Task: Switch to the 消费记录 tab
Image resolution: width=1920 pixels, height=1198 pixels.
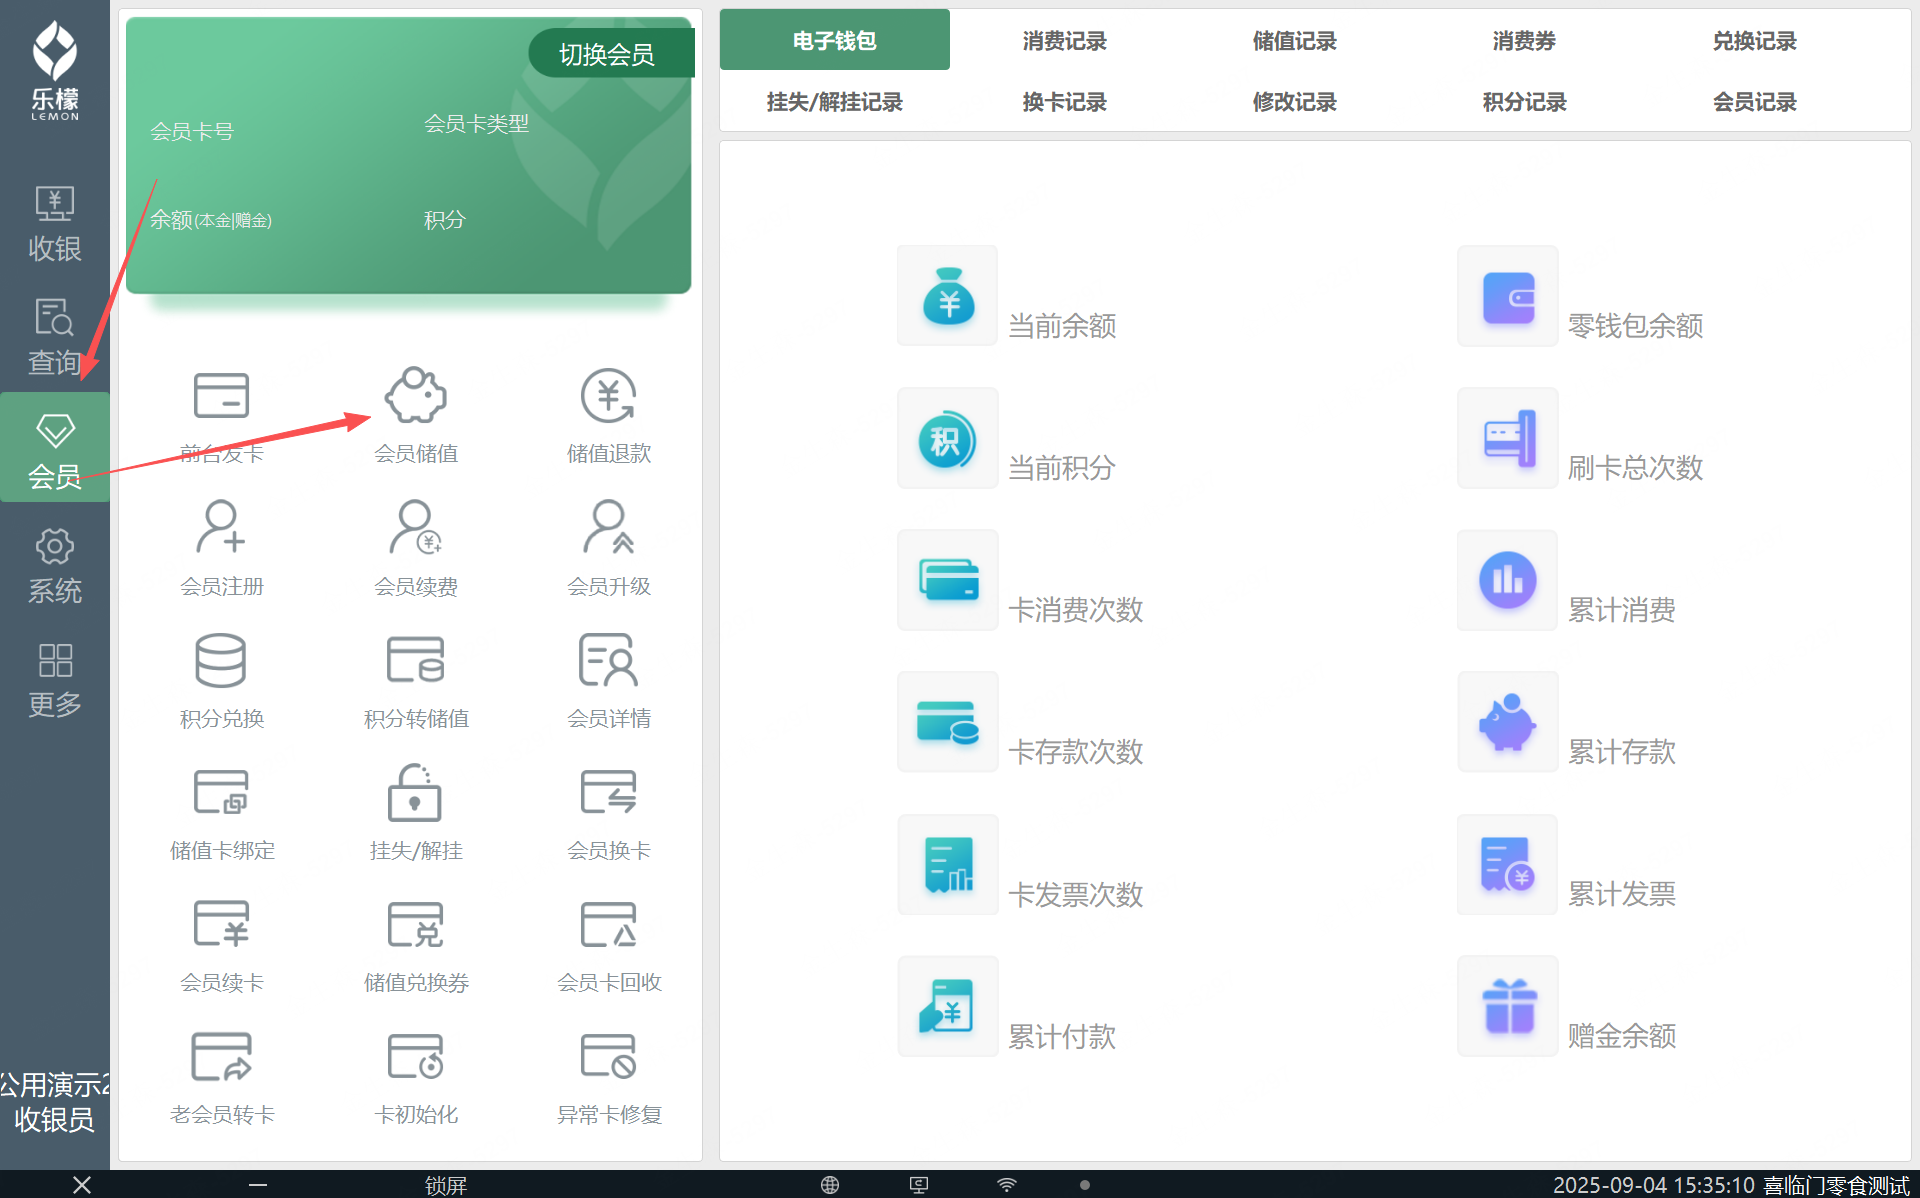Action: pyautogui.click(x=1064, y=41)
